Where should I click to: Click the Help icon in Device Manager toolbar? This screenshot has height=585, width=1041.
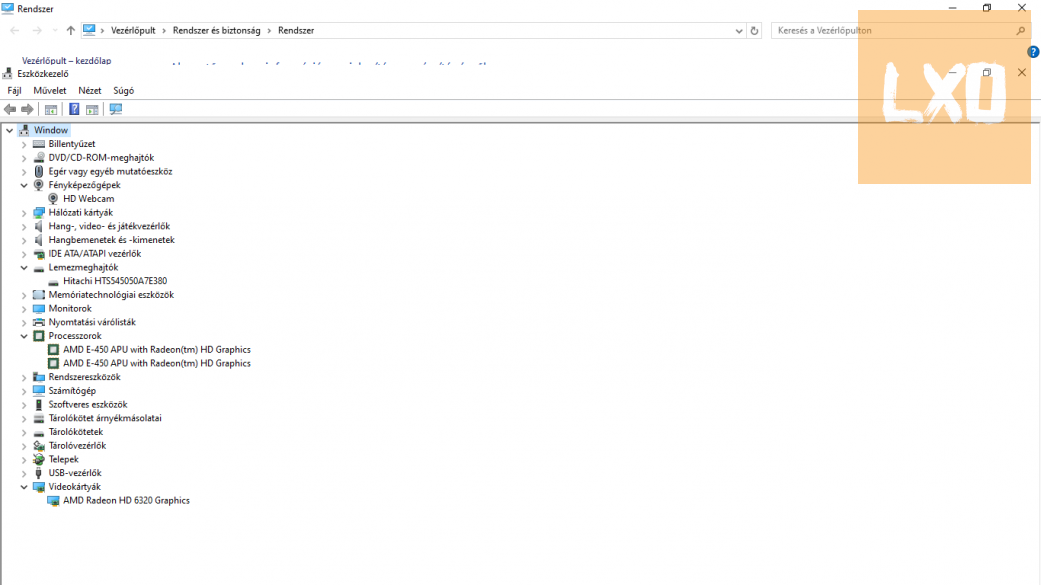pyautogui.click(x=74, y=109)
